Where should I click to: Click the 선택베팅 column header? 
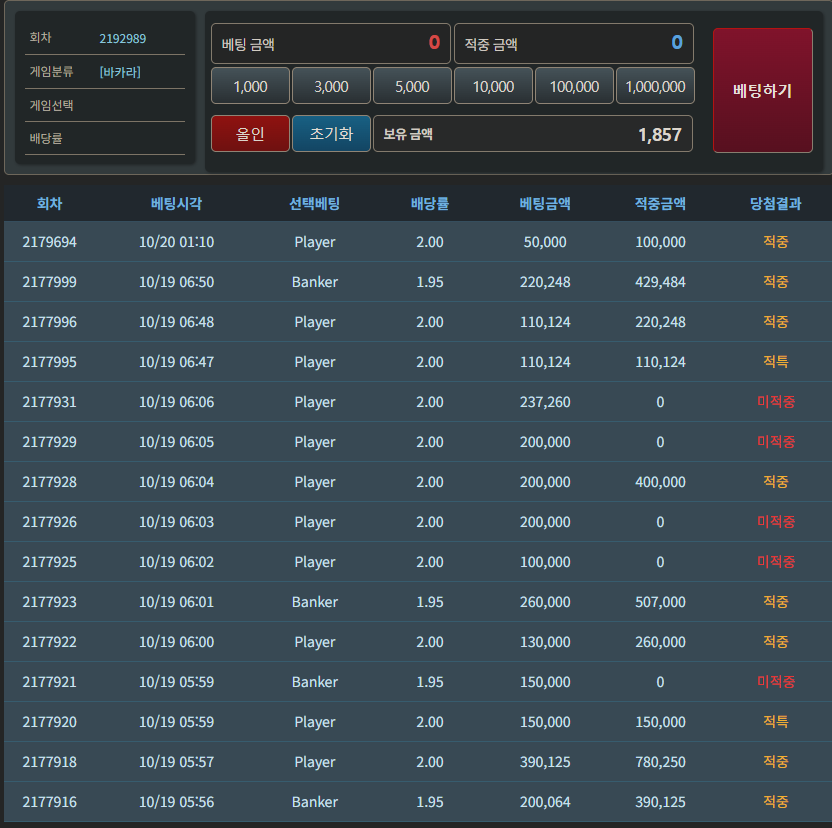click(x=315, y=203)
